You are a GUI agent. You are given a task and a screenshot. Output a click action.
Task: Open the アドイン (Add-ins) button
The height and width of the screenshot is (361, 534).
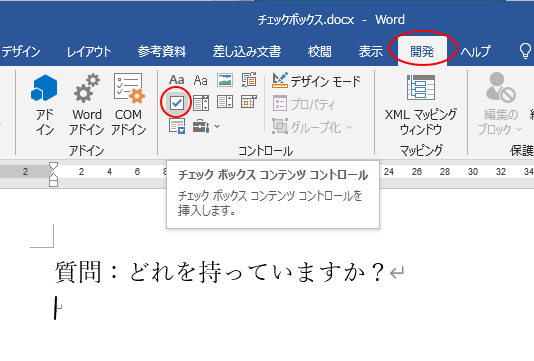click(44, 105)
